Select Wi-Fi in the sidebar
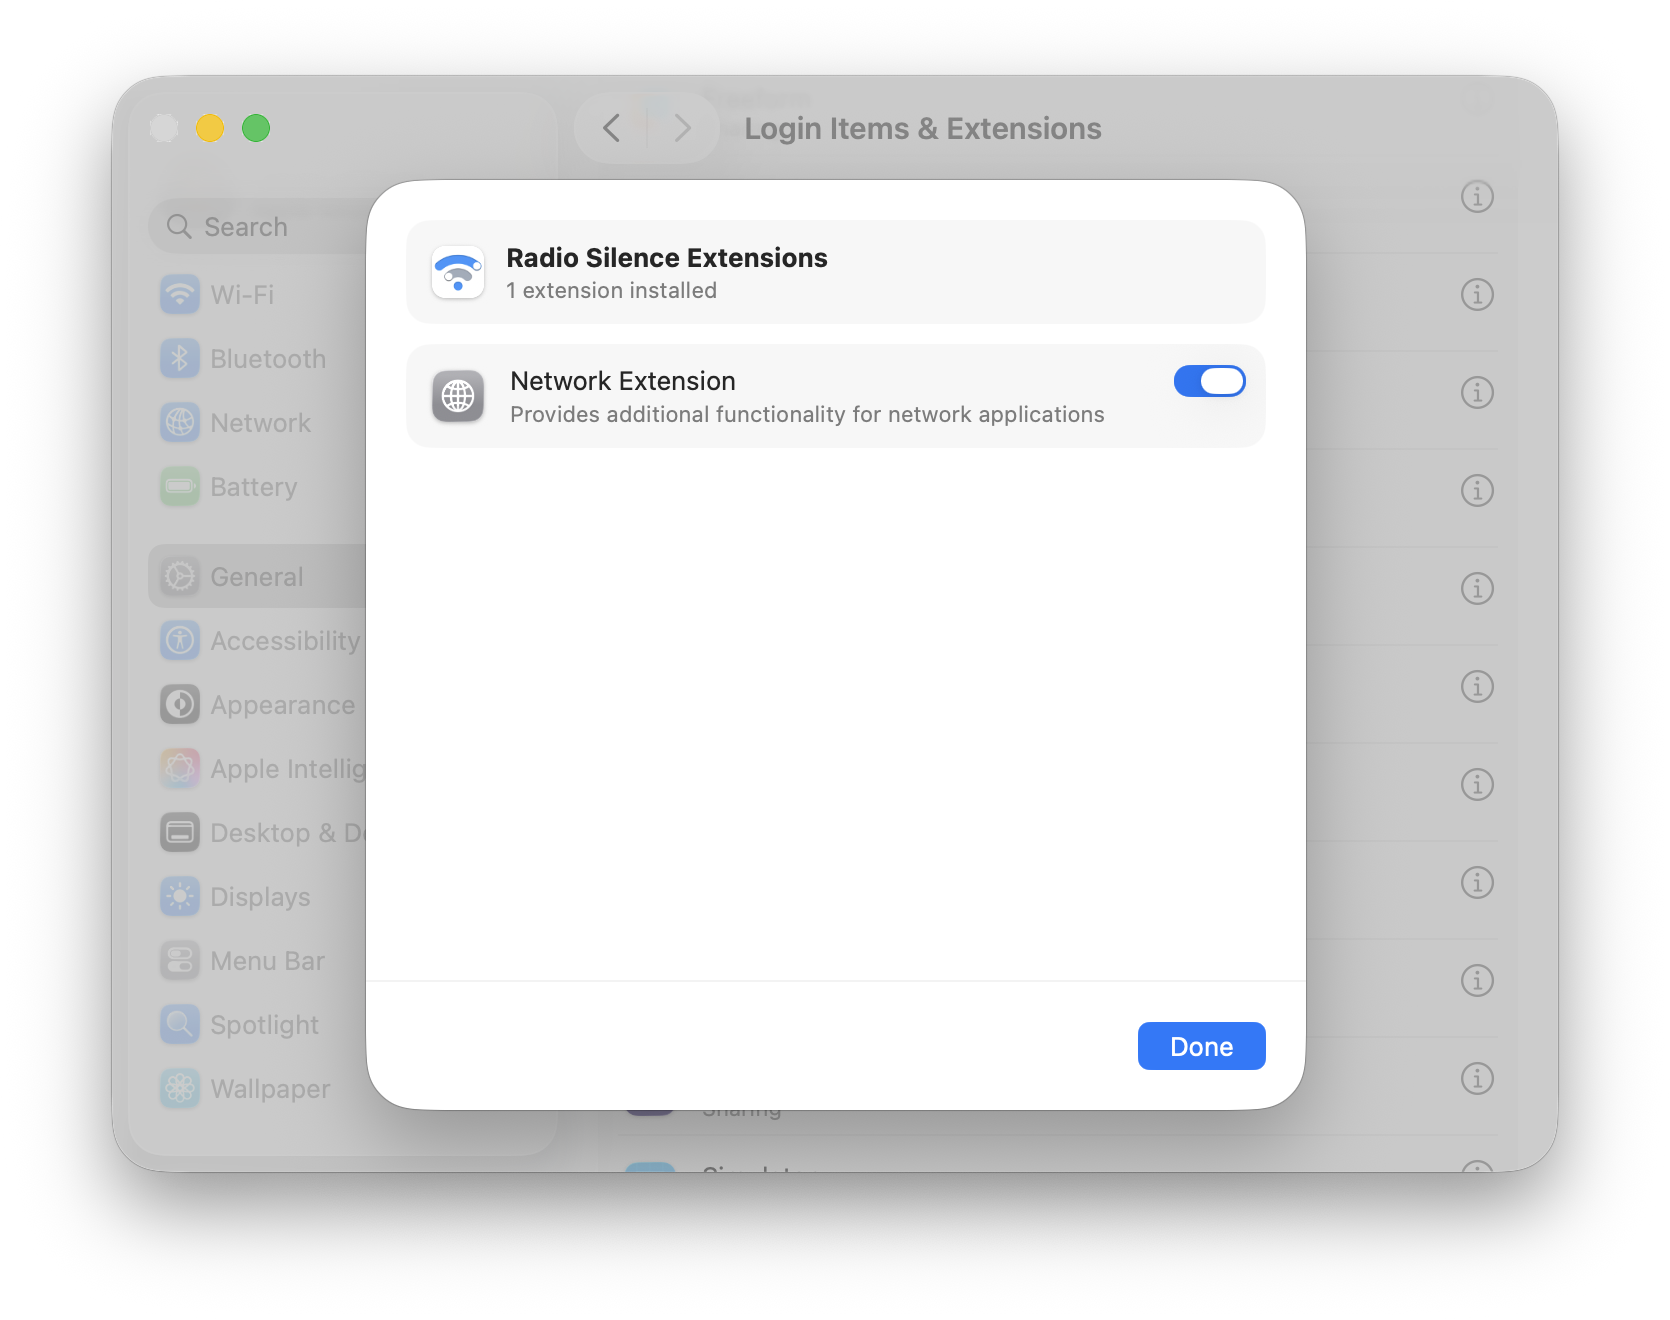This screenshot has height=1320, width=1670. 240,294
